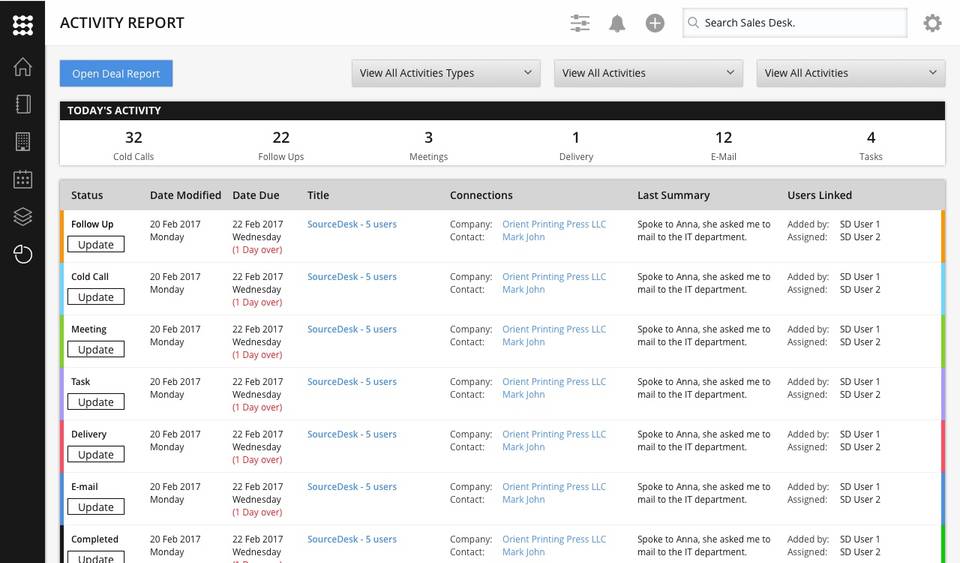960x563 pixels.
Task: Open the app grid logo menu
Action: coord(23,24)
